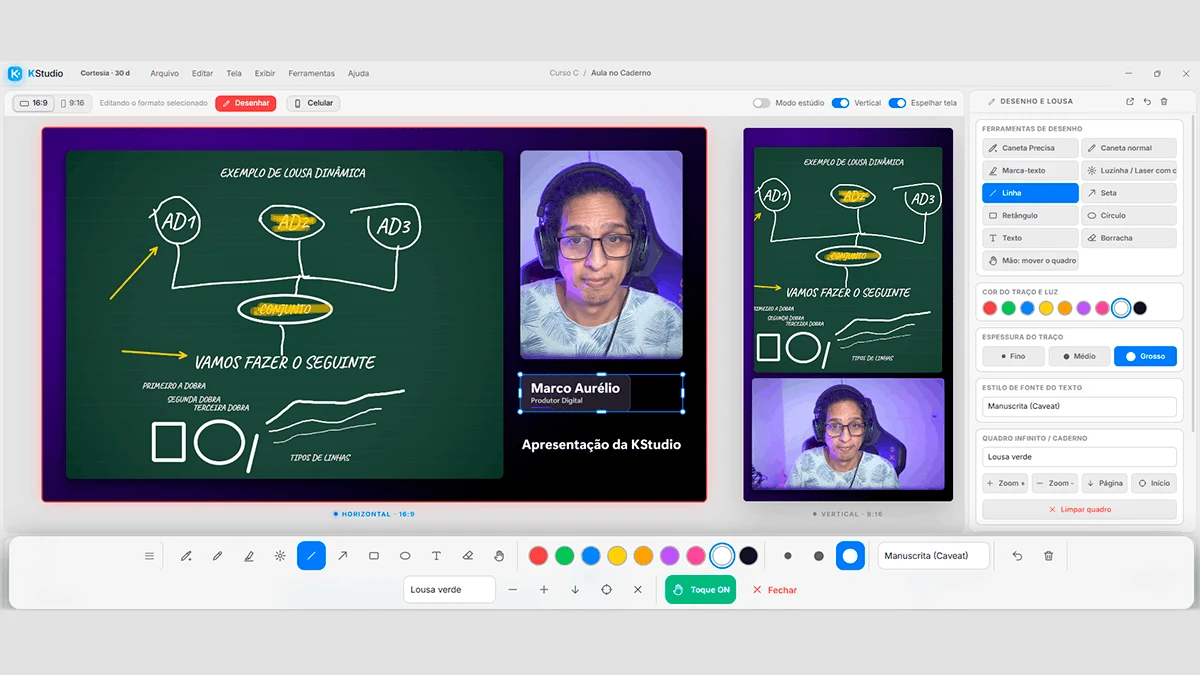The image size is (1200, 675).
Task: Activate the laser pointer icon in bottom toolbar
Action: tap(280, 556)
